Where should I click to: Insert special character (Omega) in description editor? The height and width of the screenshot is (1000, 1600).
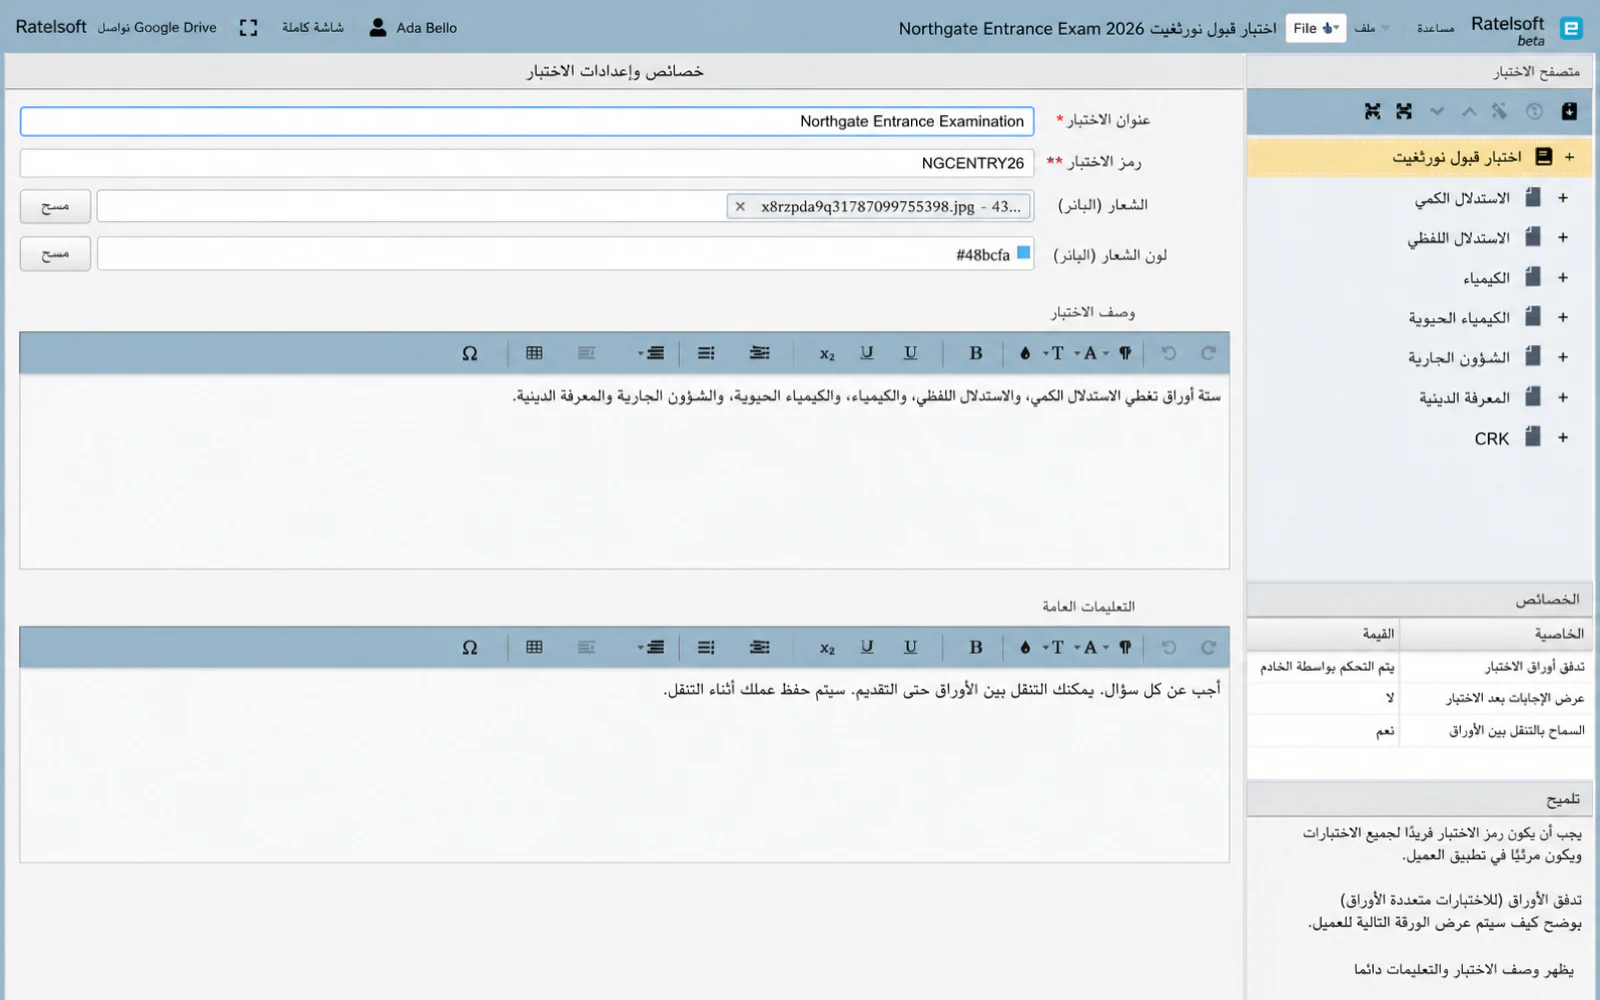(x=470, y=353)
